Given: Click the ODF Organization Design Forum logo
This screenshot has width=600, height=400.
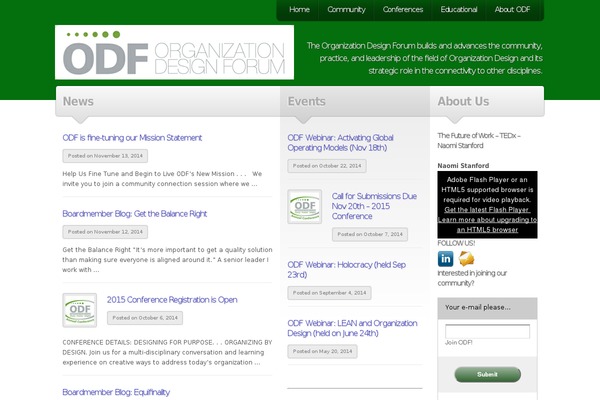Looking at the screenshot, I should [x=174, y=52].
